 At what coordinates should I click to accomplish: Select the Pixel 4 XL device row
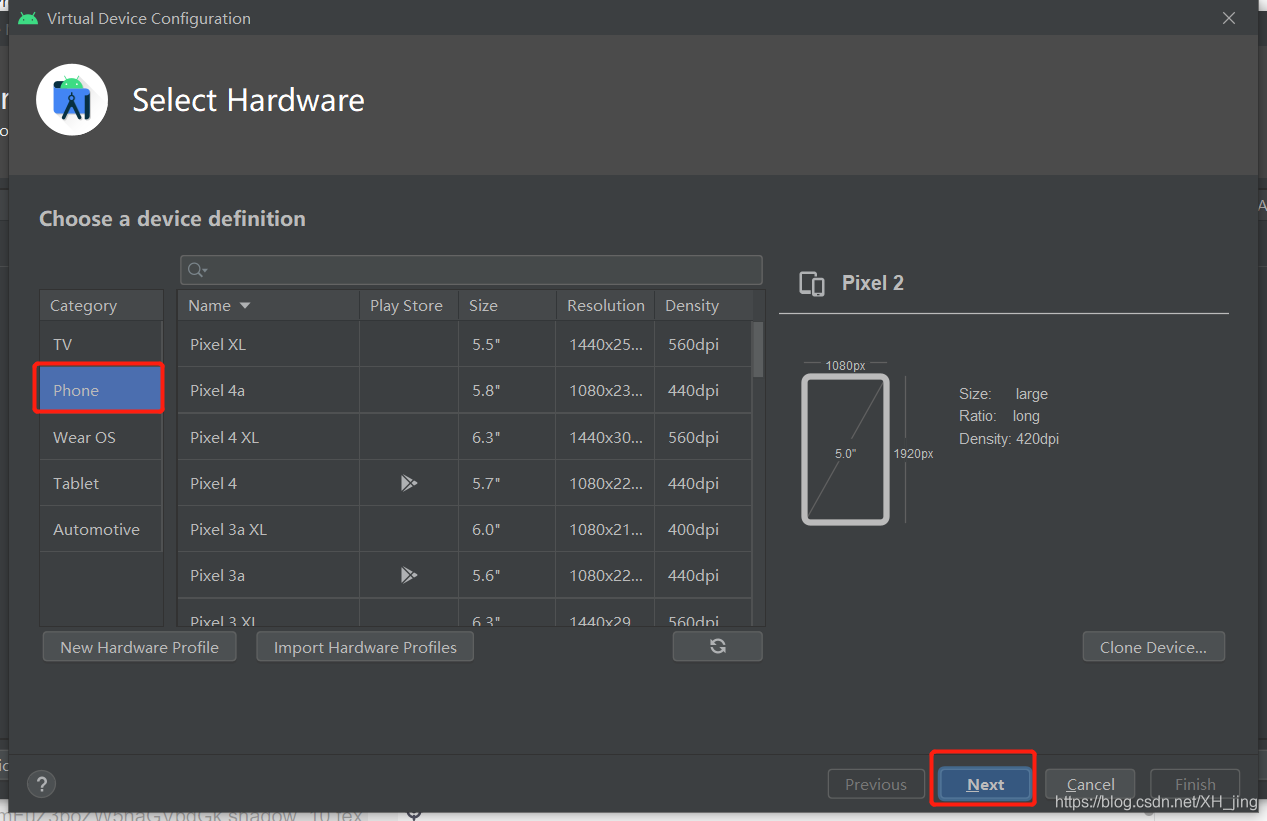click(465, 437)
